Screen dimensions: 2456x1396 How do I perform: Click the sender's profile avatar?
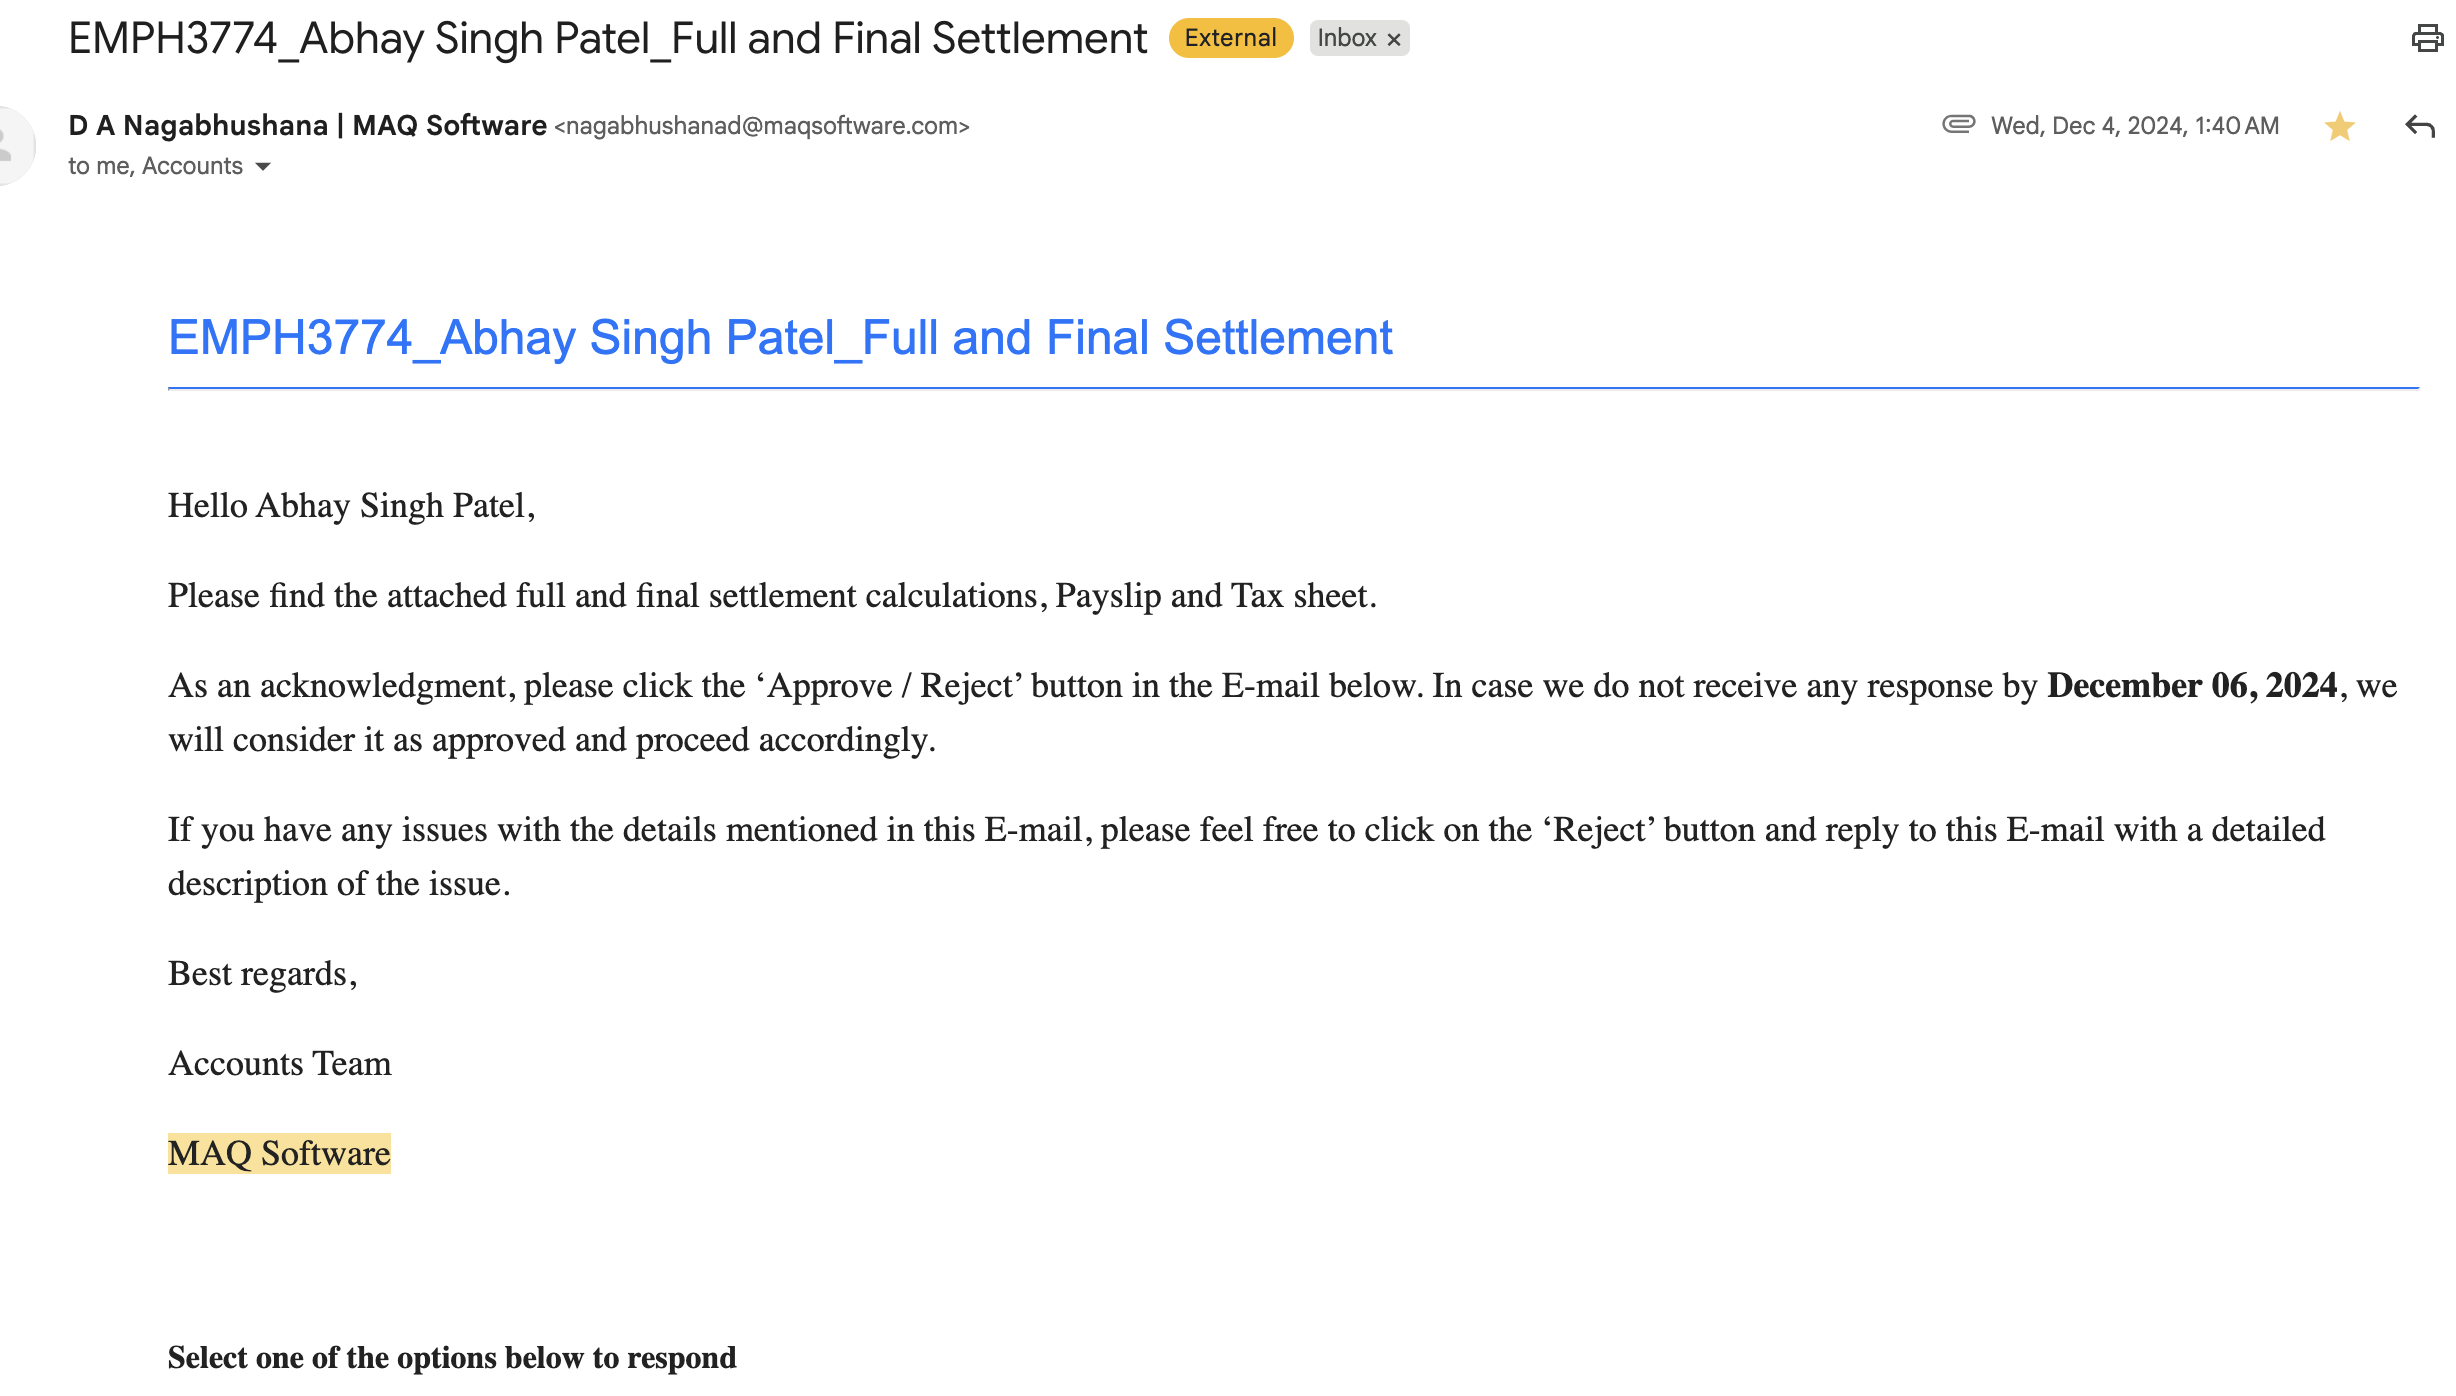coord(10,144)
